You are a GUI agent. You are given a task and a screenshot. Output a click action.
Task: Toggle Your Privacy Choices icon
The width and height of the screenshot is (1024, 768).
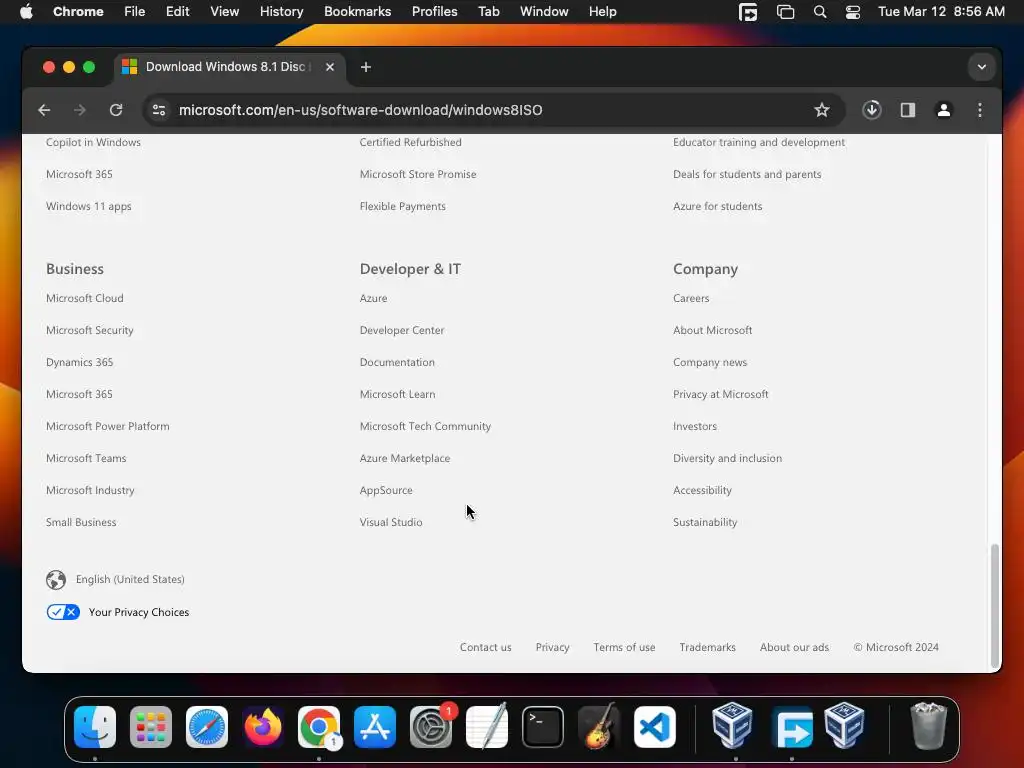click(63, 612)
